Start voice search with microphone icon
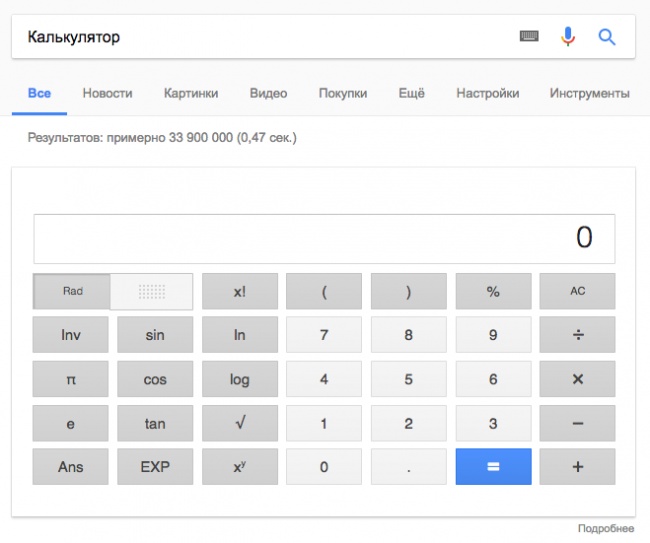 (x=568, y=37)
